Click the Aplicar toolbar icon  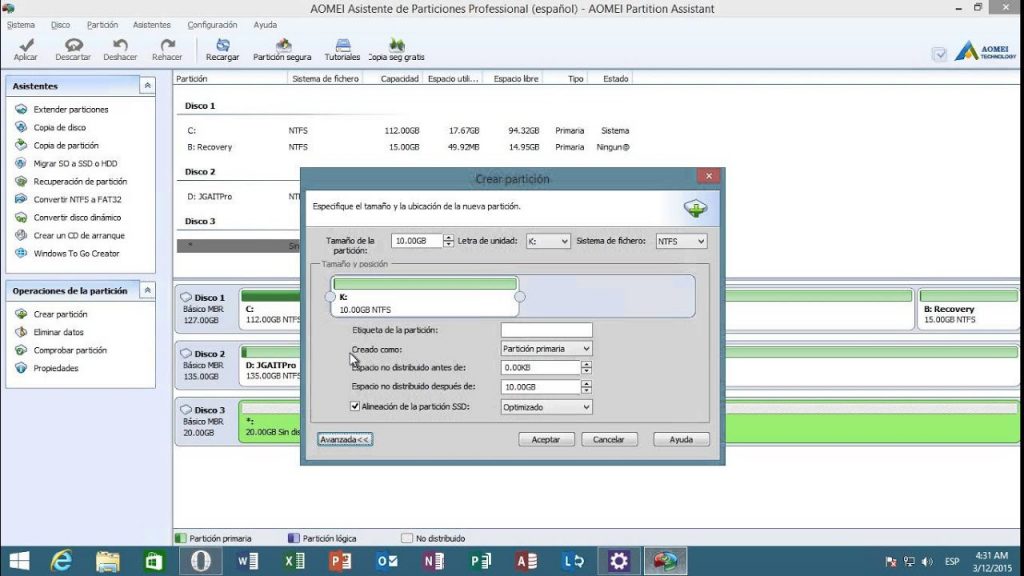pos(25,46)
